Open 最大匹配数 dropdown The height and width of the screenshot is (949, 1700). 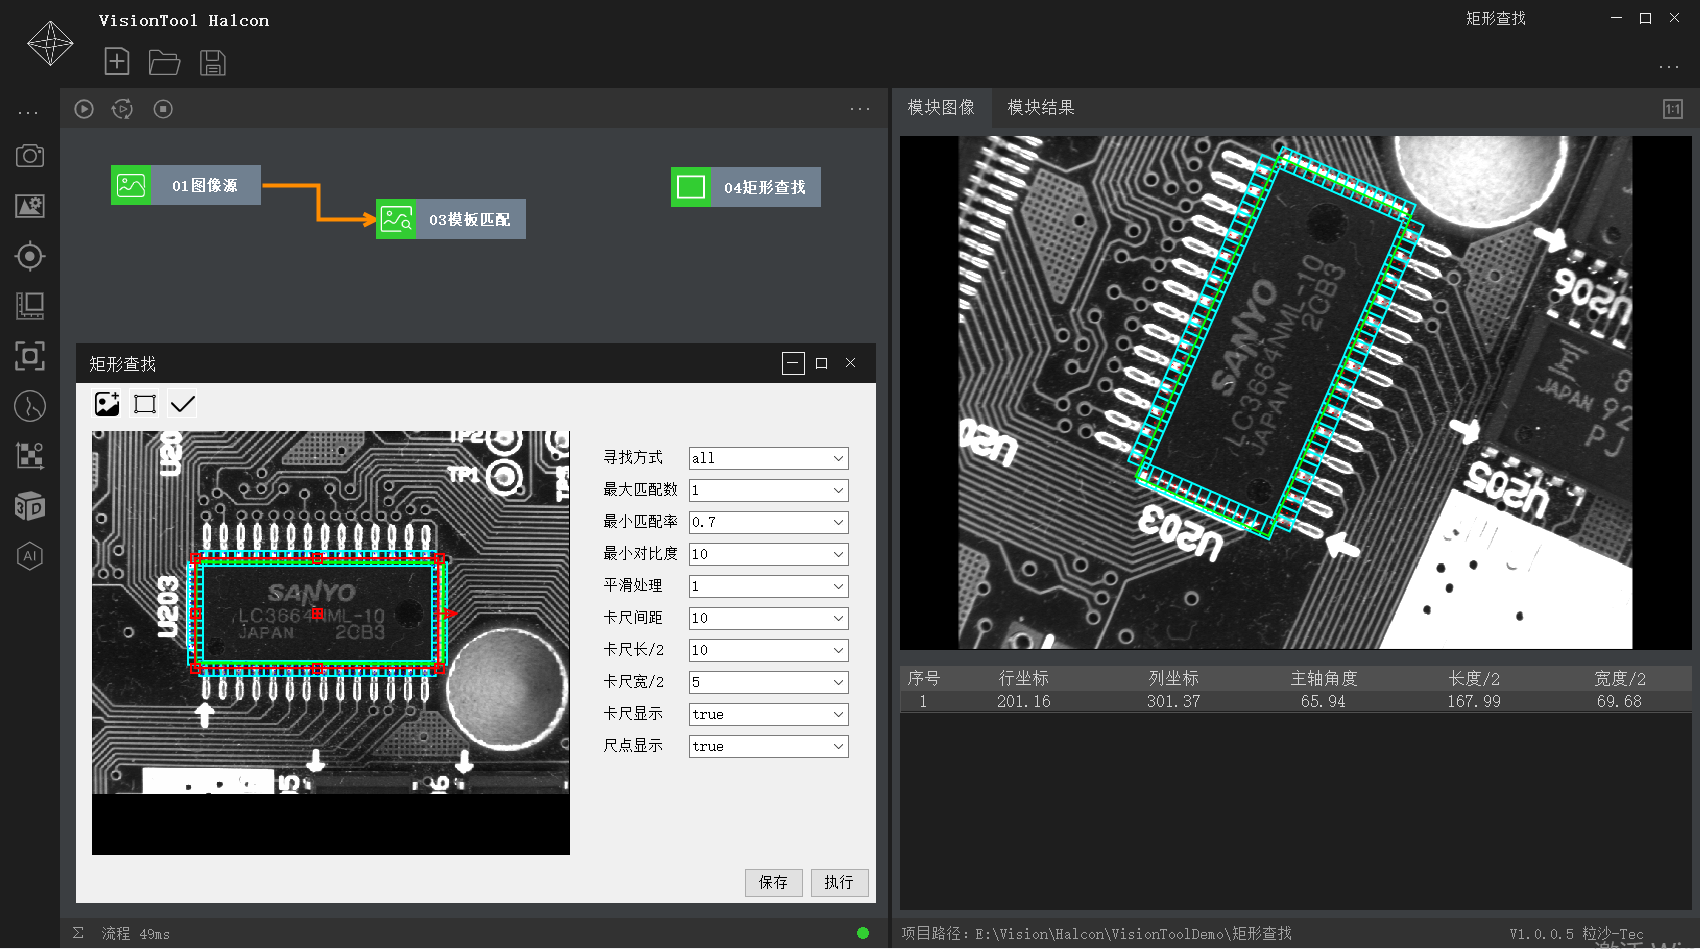769,490
